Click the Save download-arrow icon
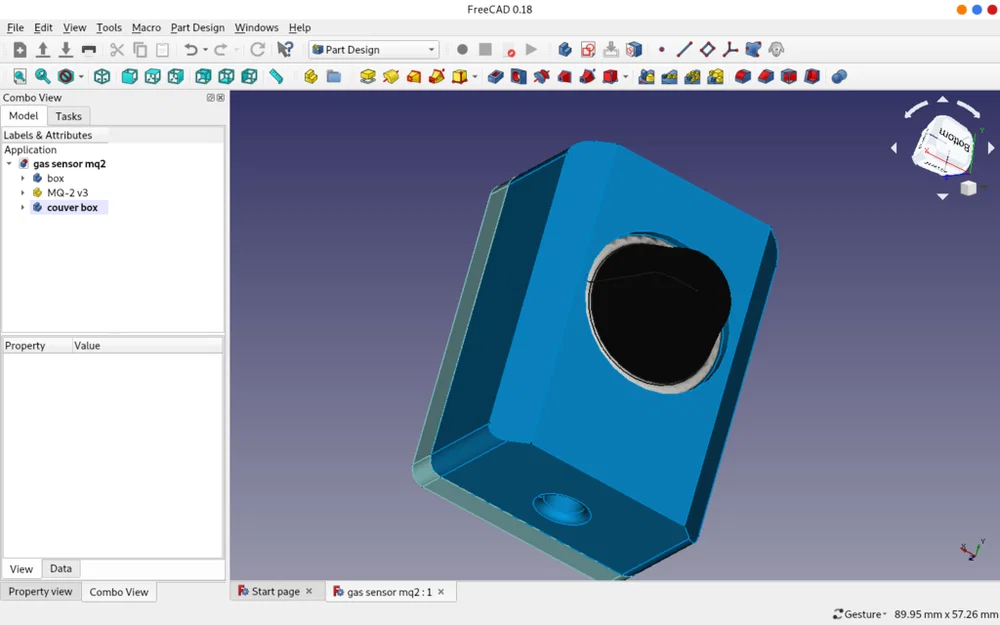Image resolution: width=1000 pixels, height=625 pixels. (x=66, y=50)
